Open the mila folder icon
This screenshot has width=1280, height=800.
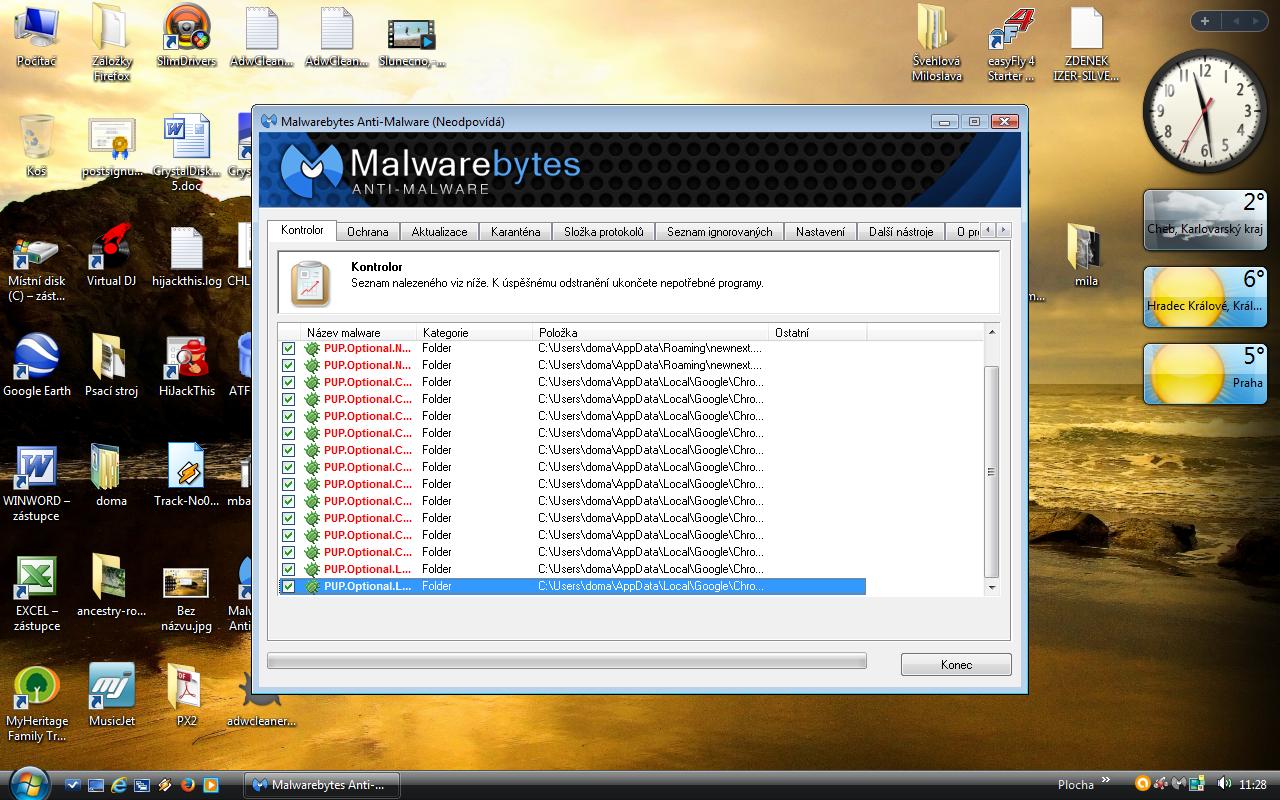pyautogui.click(x=1086, y=256)
